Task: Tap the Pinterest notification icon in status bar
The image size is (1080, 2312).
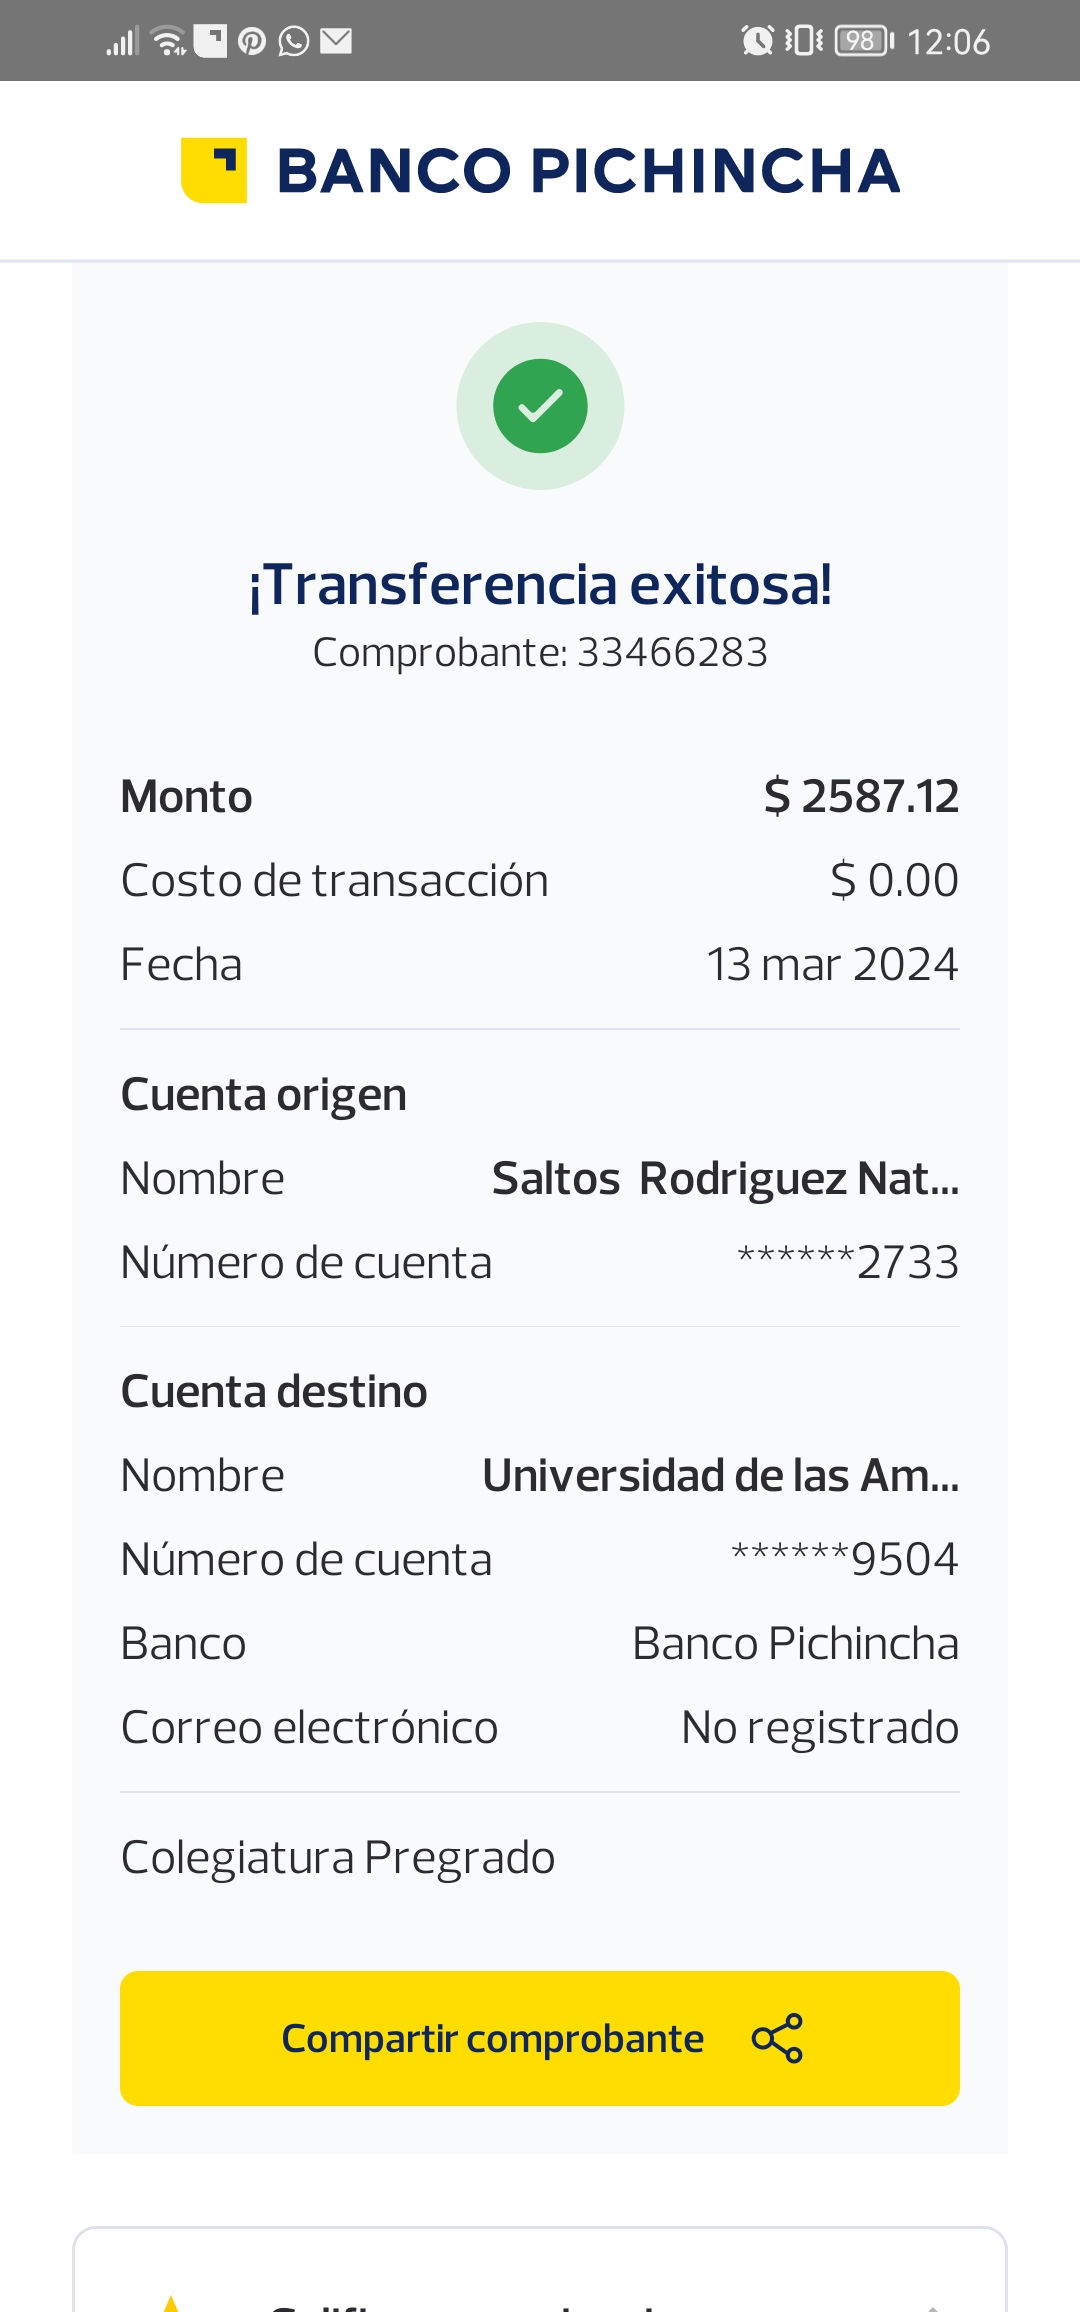Action: 252,41
